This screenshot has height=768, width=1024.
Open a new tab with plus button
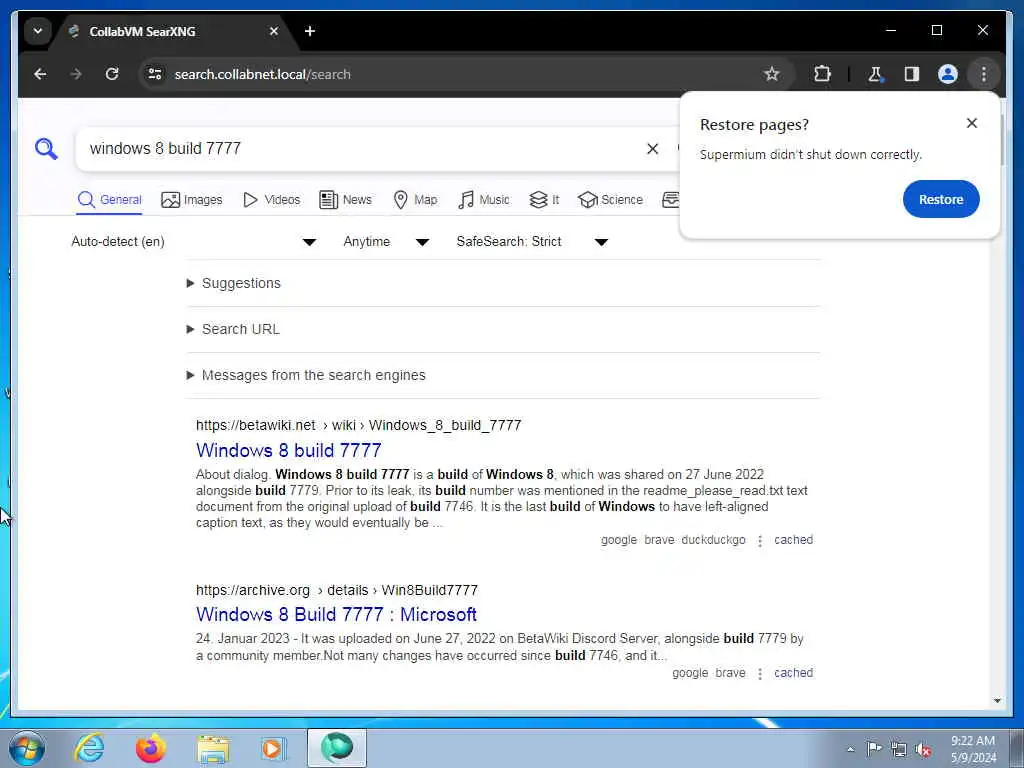310,31
